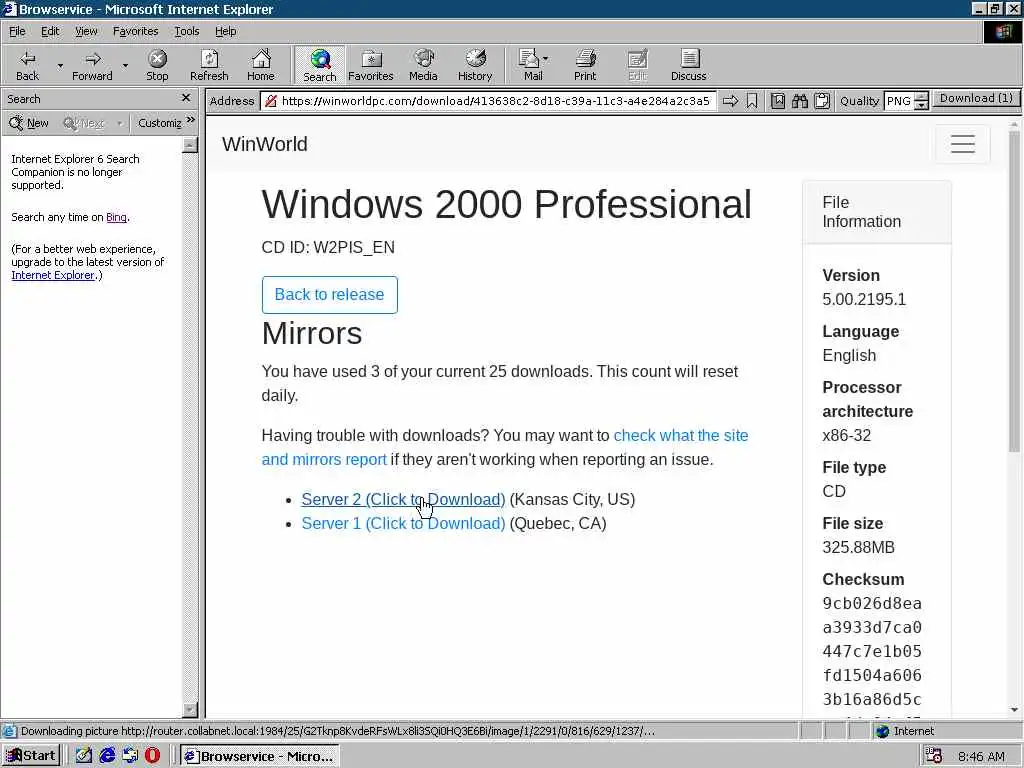Image resolution: width=1024 pixels, height=768 pixels.
Task: Open the Back button history dropdown arrow
Action: click(60, 65)
